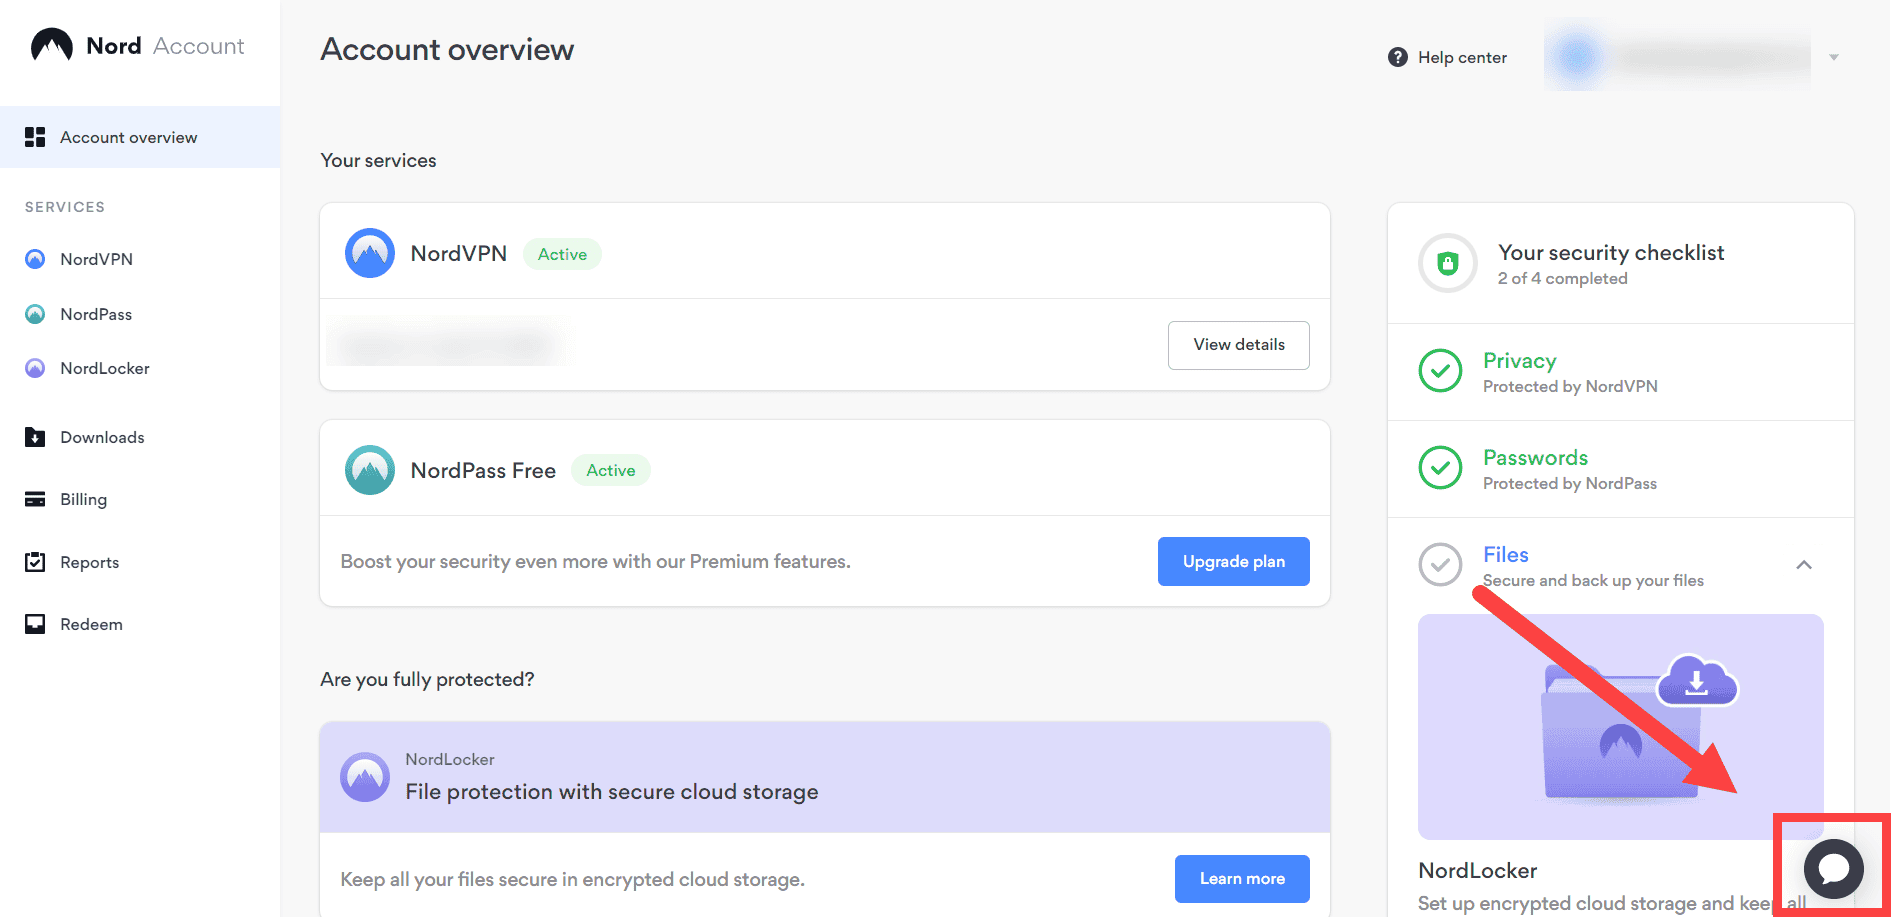The image size is (1891, 917).
Task: Click the Downloads folder icon
Action: tap(35, 437)
